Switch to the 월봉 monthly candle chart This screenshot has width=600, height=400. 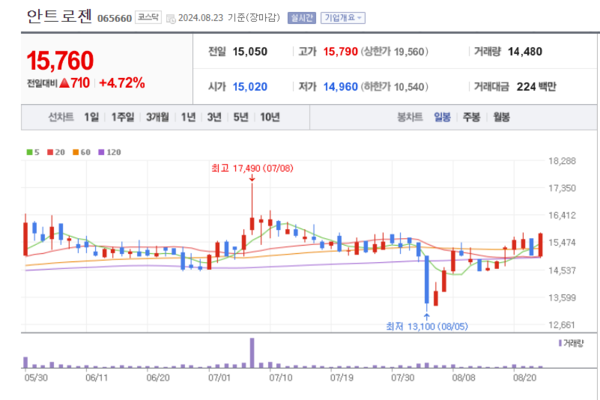(x=501, y=117)
